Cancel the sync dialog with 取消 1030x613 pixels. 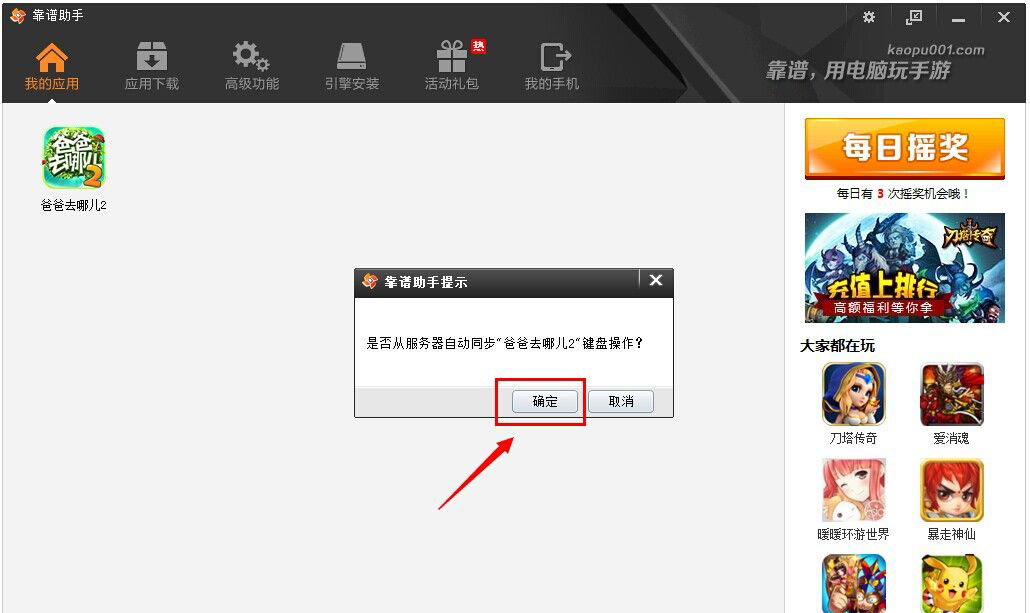(x=620, y=402)
